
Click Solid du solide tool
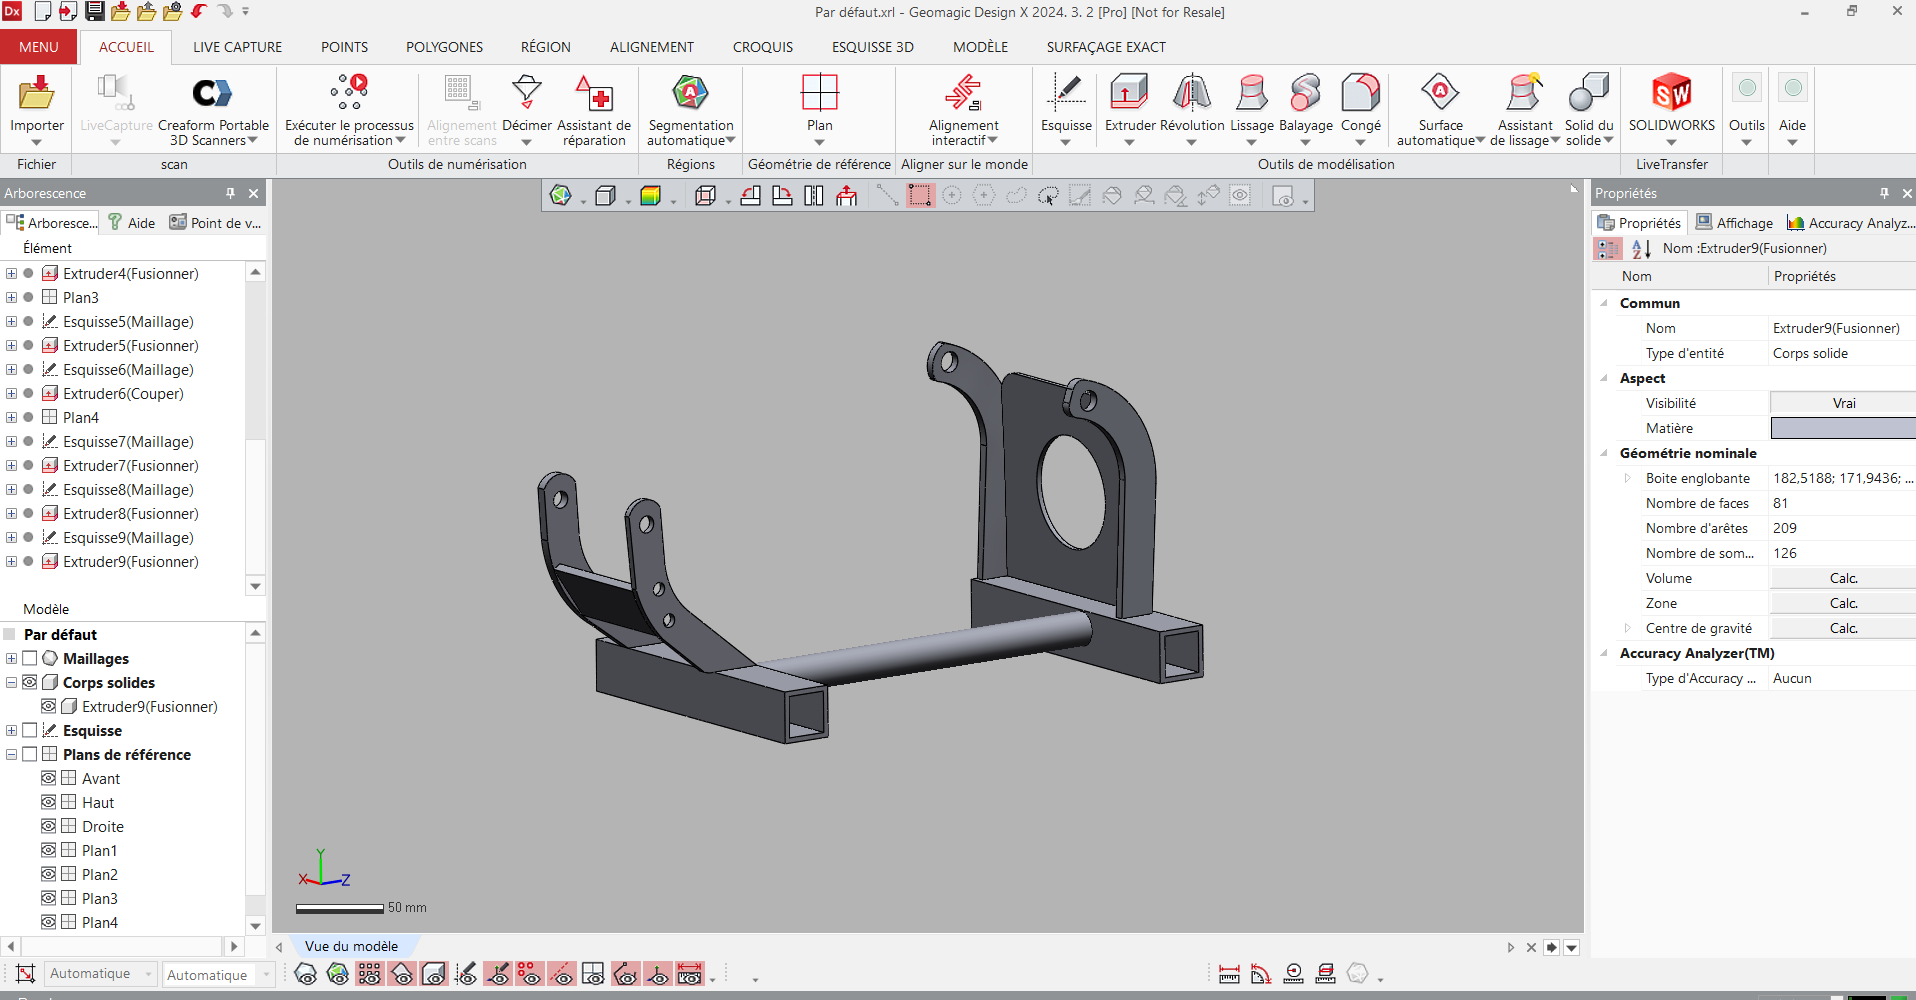(1589, 93)
